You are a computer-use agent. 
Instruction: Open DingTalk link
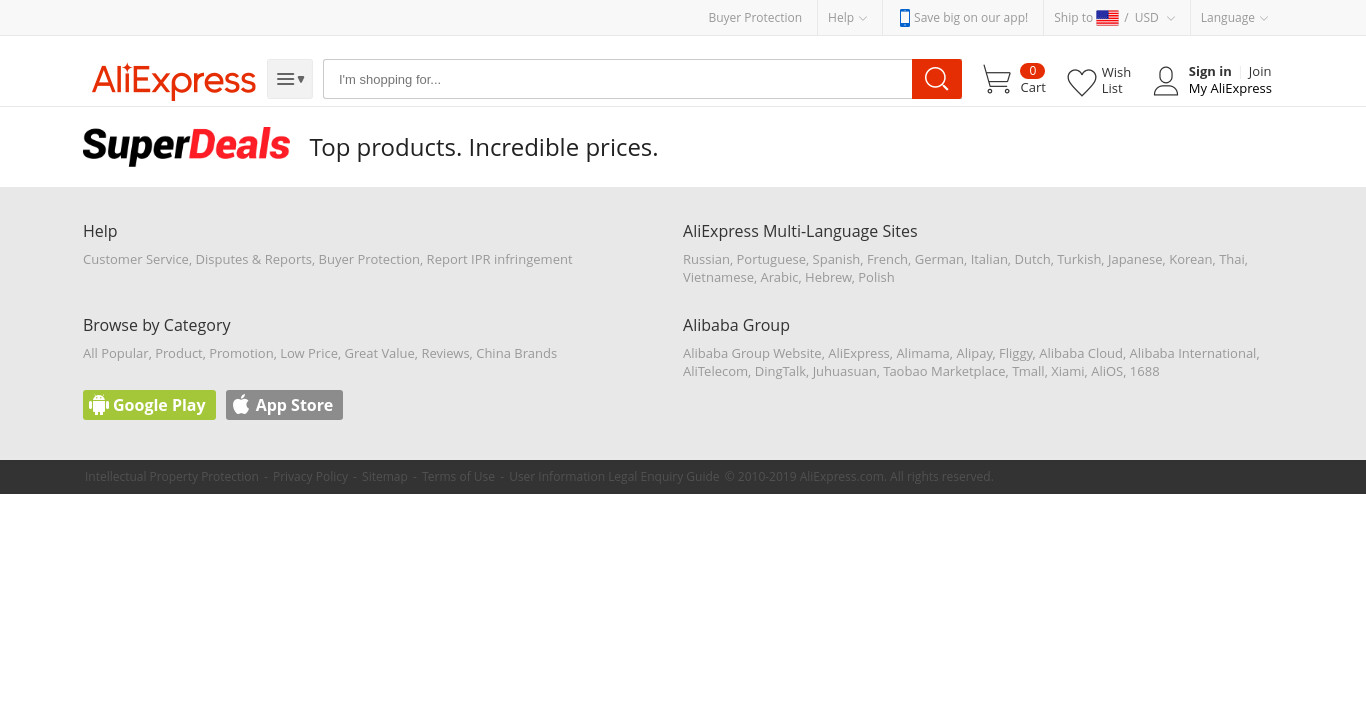pyautogui.click(x=780, y=371)
